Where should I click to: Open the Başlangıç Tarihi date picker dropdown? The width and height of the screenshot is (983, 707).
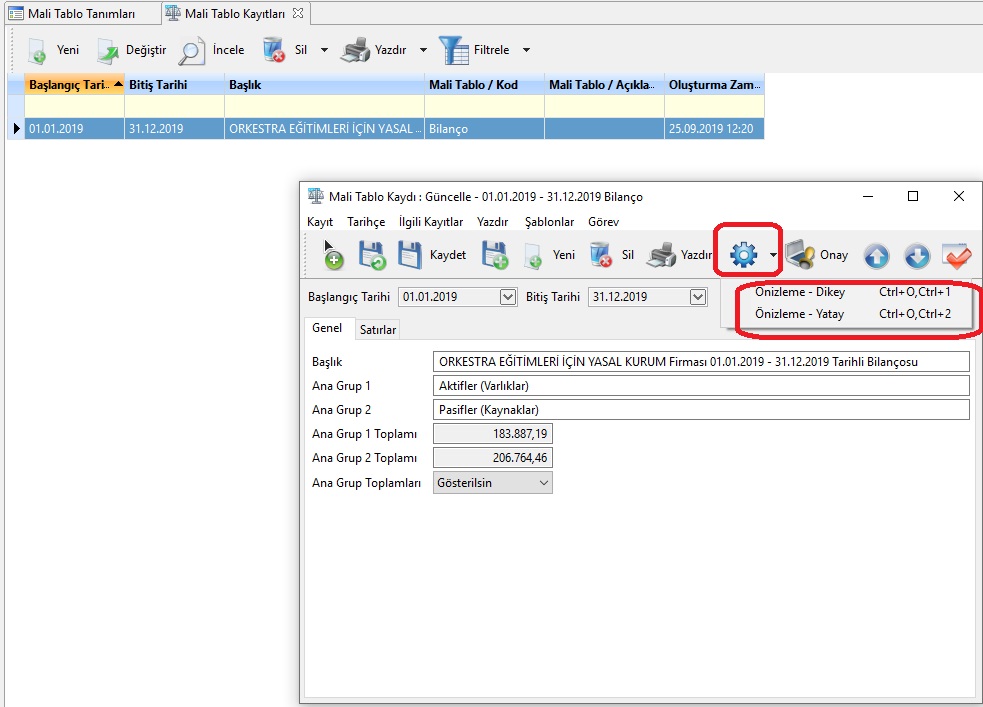pyautogui.click(x=507, y=297)
